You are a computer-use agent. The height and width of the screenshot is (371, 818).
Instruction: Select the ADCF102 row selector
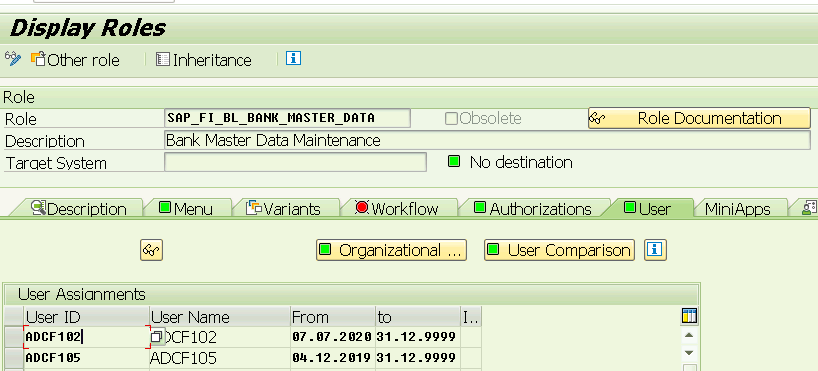14,337
